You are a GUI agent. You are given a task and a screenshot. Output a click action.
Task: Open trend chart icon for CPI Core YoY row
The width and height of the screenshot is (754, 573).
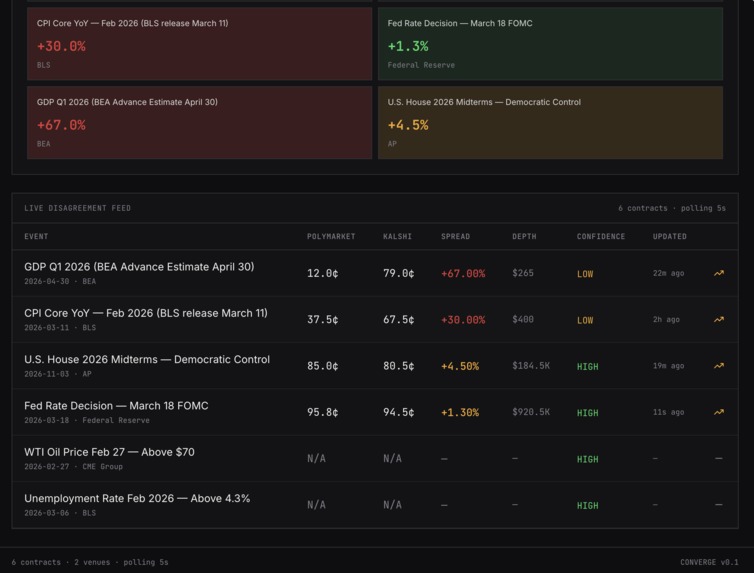[718, 319]
